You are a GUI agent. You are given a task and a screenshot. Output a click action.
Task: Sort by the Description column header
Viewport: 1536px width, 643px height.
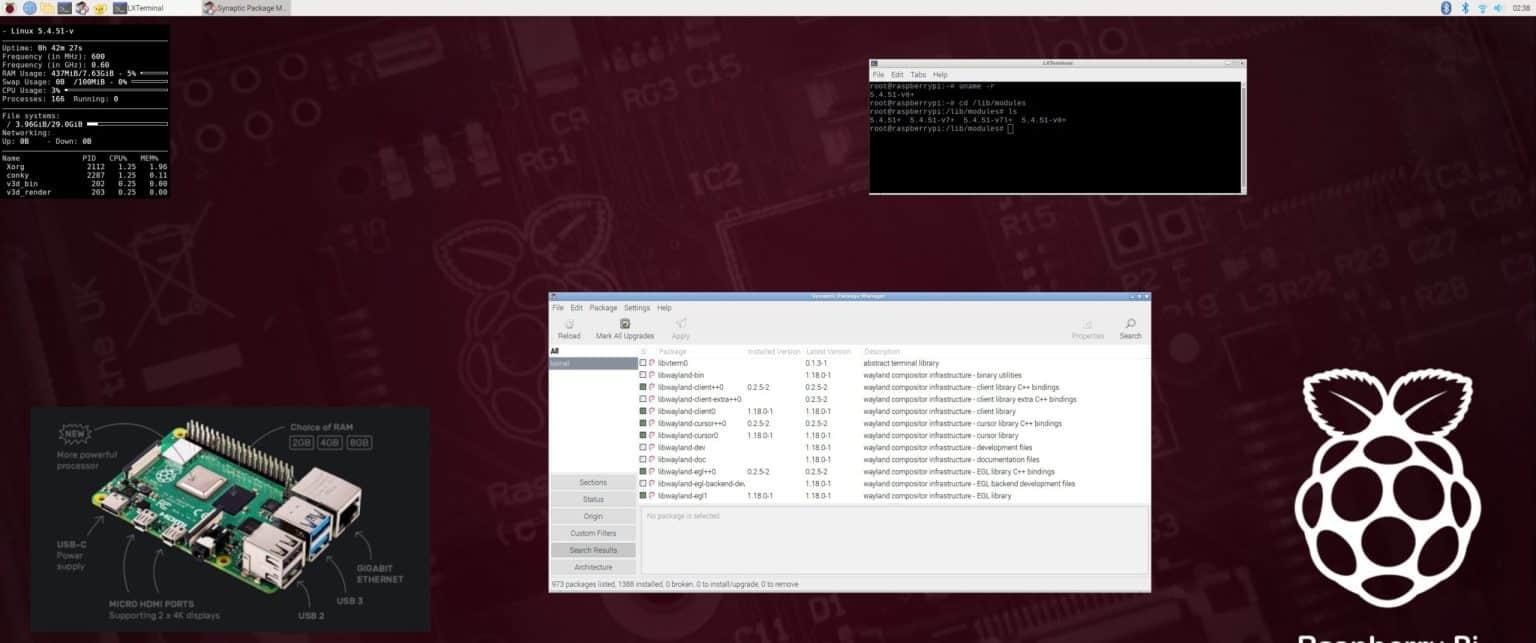tap(882, 352)
